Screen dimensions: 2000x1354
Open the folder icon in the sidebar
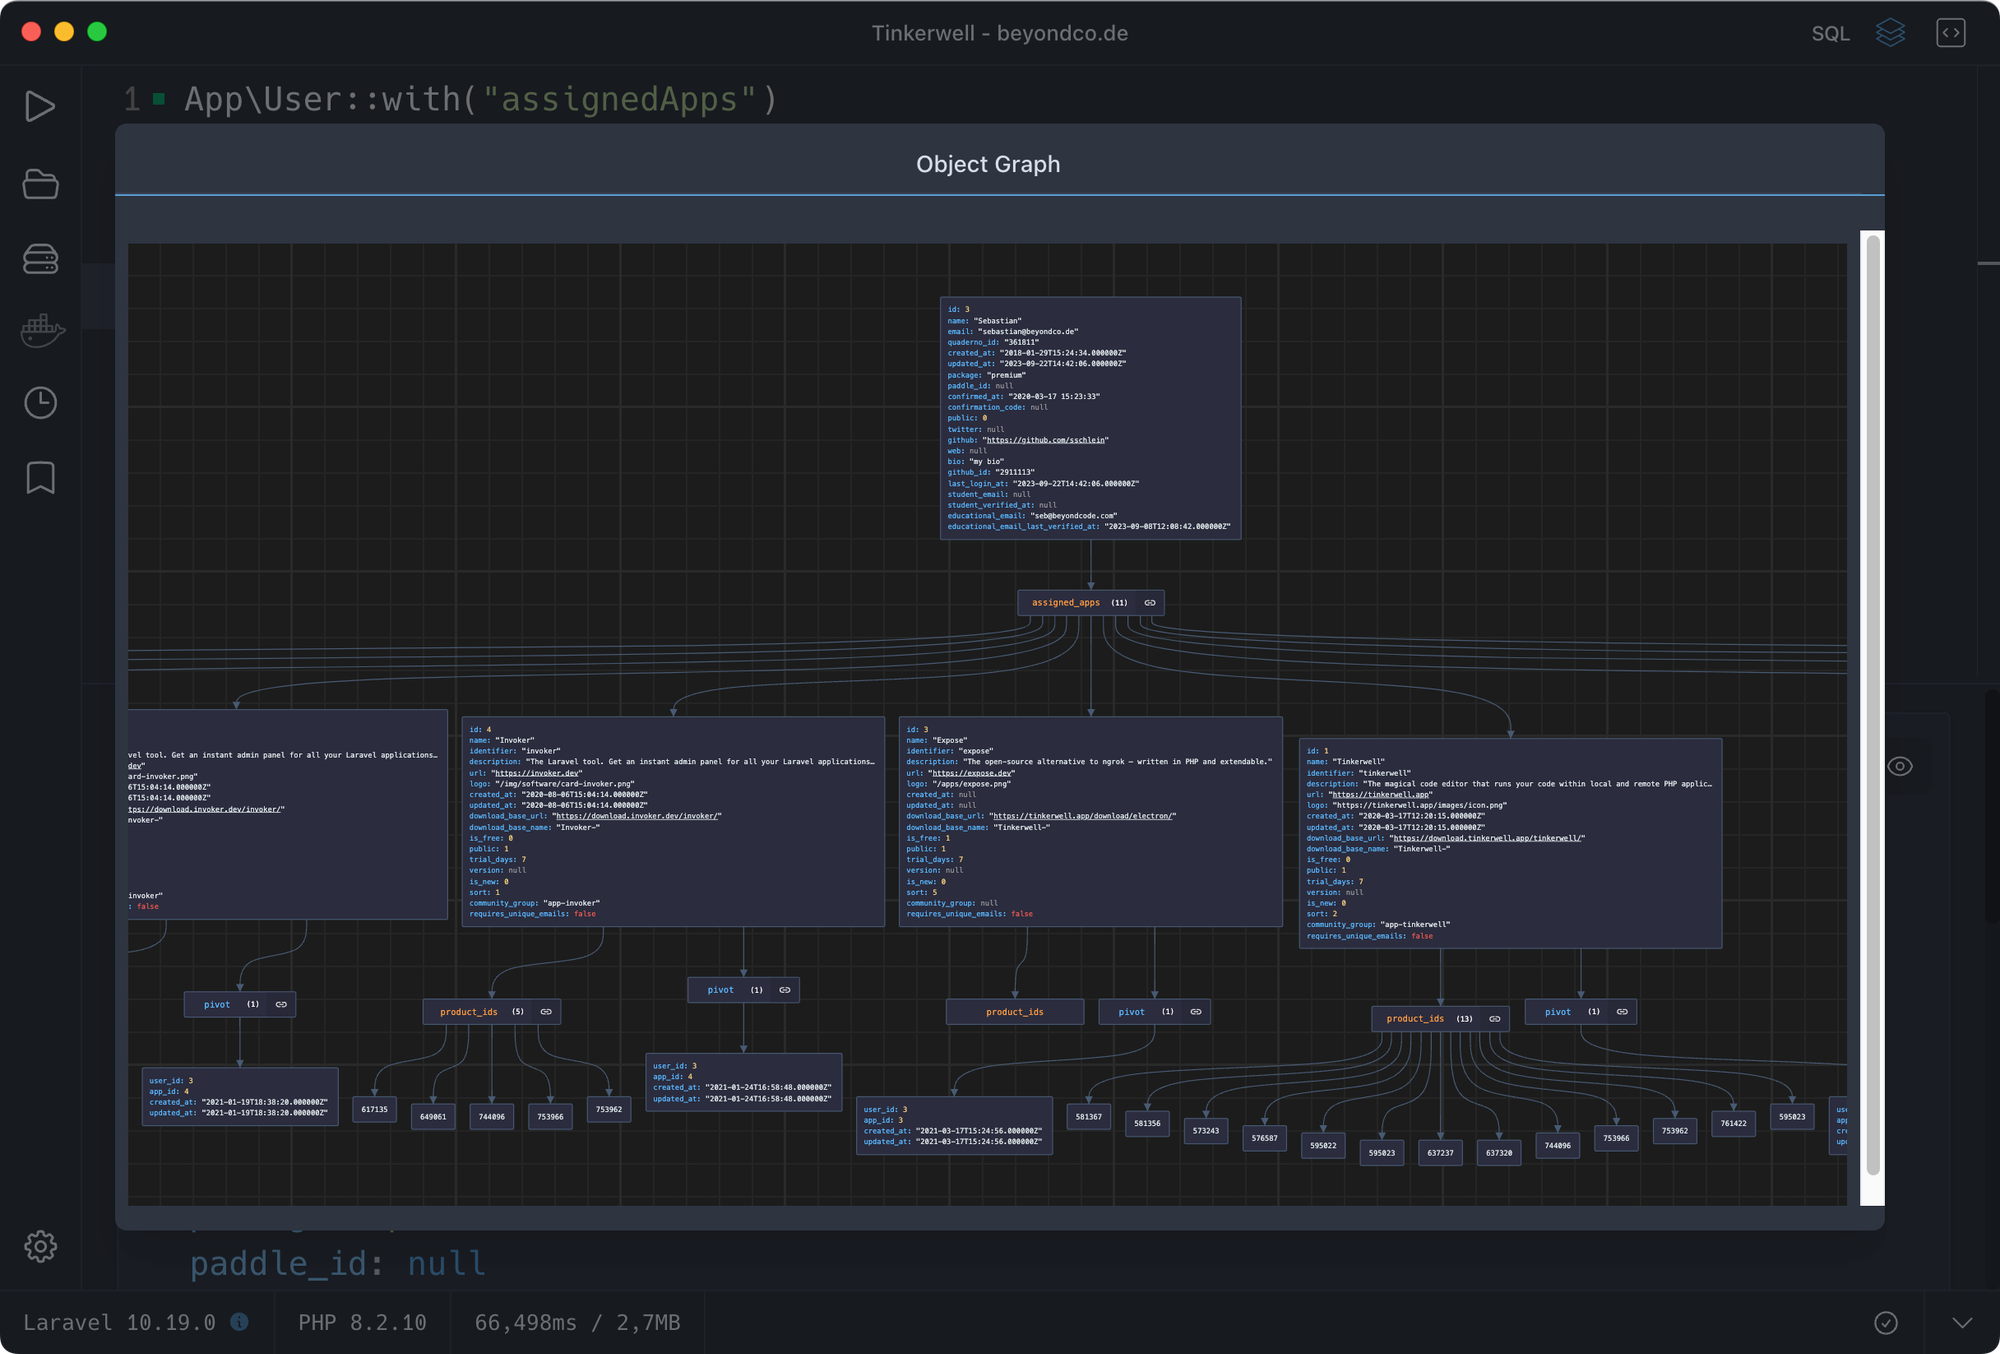coord(40,184)
